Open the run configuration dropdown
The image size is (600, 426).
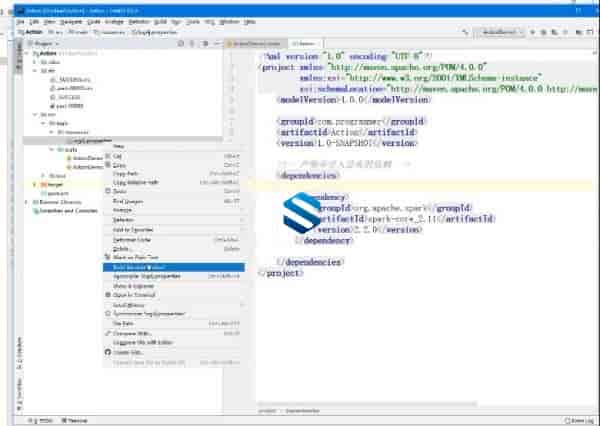click(x=501, y=32)
